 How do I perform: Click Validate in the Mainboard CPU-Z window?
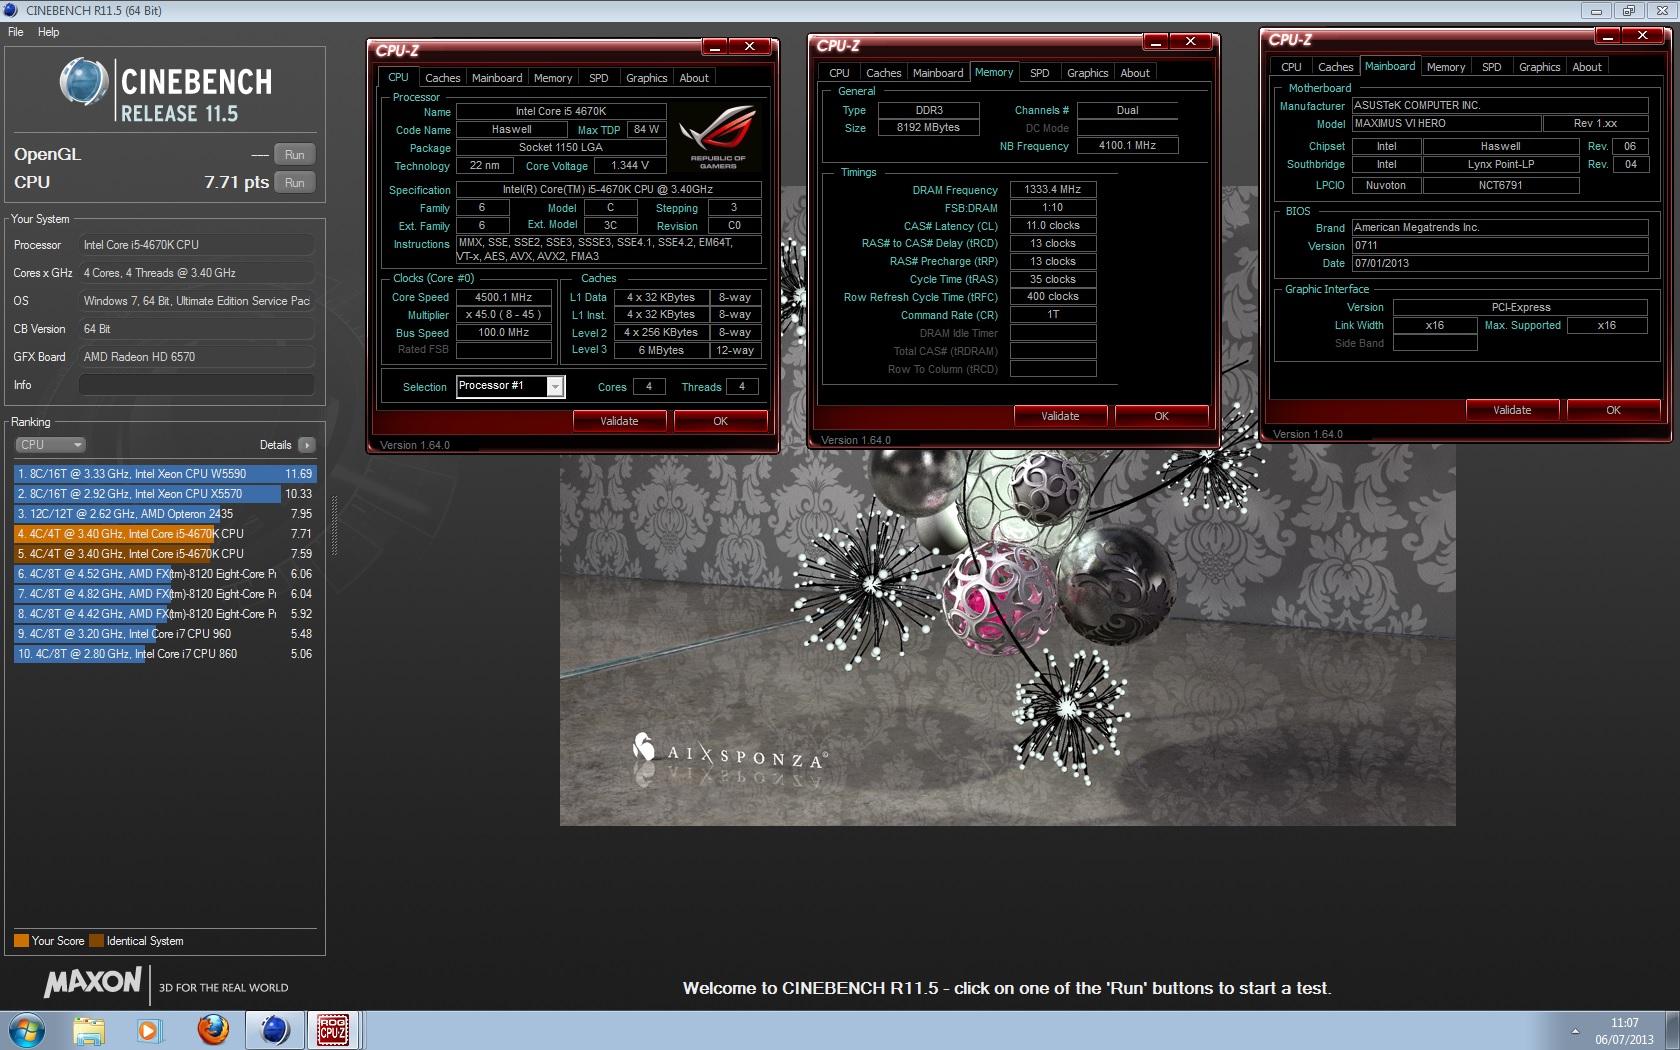pyautogui.click(x=1512, y=410)
